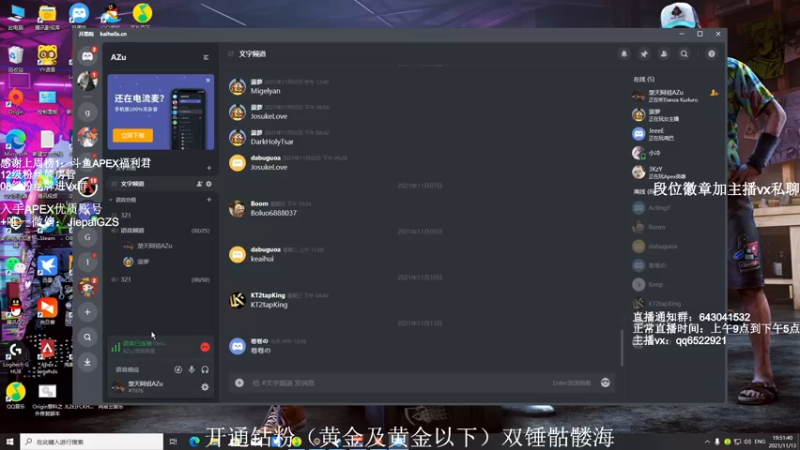Add a channel to the 语音分组 group

tap(209, 200)
